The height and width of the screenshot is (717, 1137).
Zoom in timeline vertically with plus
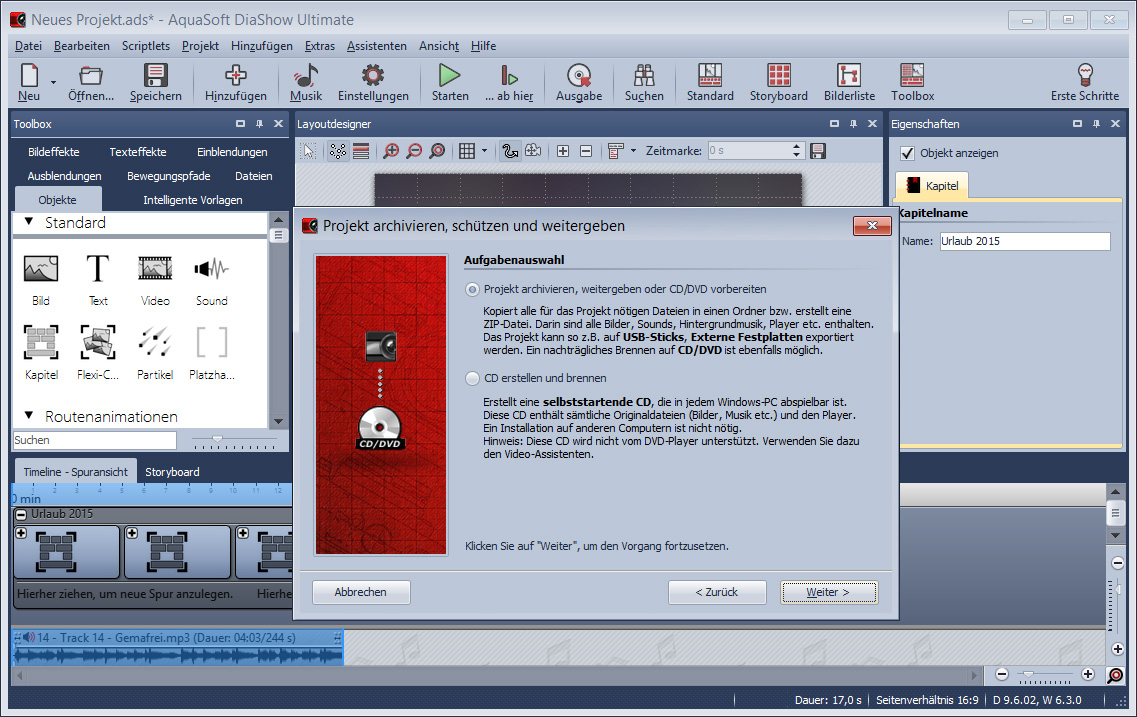(x=1117, y=649)
